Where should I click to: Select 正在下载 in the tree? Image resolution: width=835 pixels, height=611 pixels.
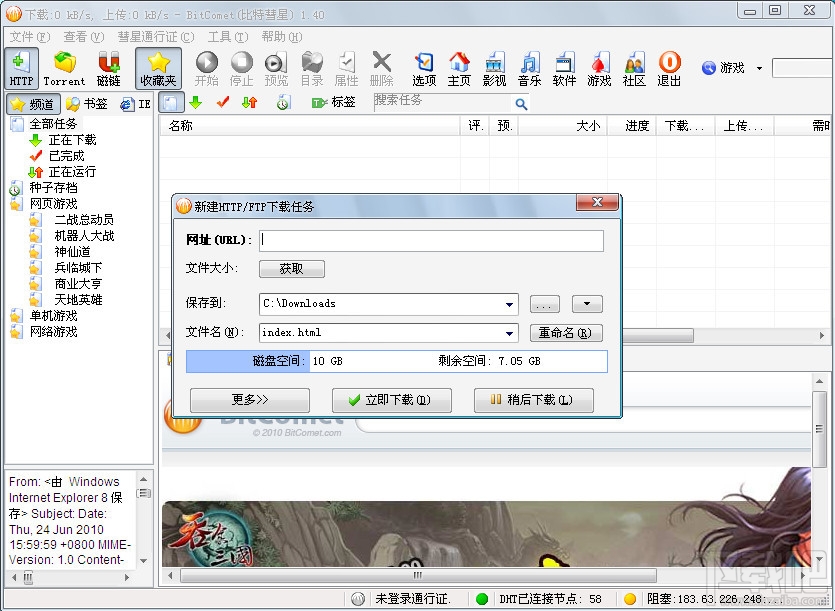(x=72, y=140)
